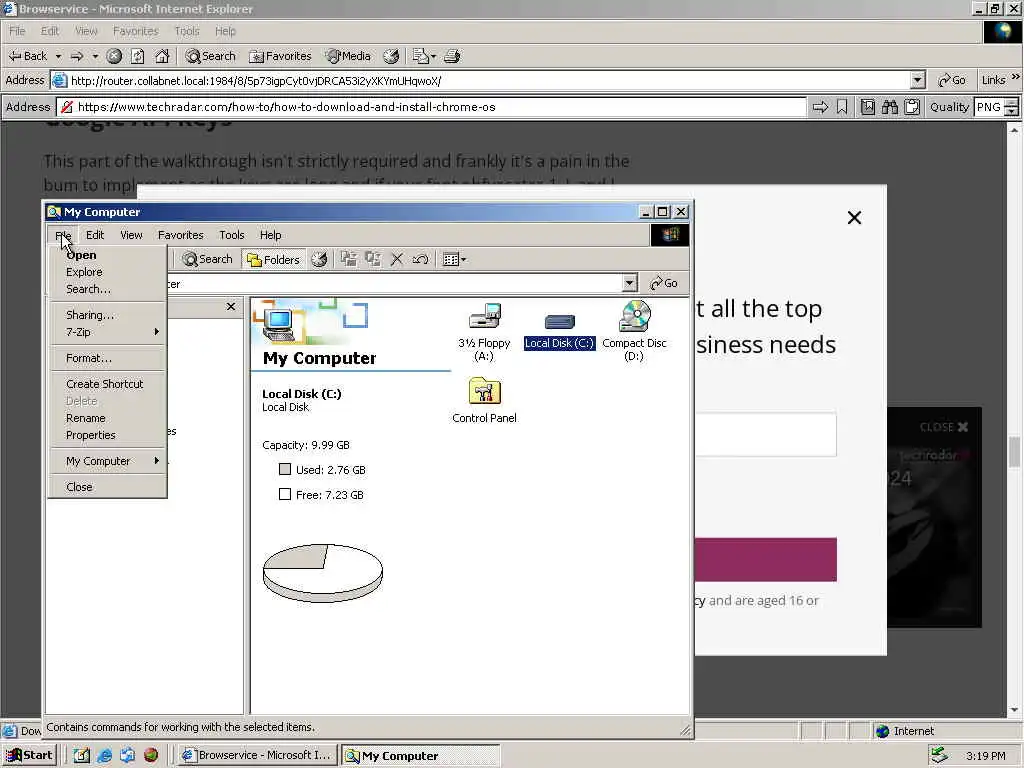
Task: Open the Views dropdown in My Computer's toolbar
Action: coord(455,260)
